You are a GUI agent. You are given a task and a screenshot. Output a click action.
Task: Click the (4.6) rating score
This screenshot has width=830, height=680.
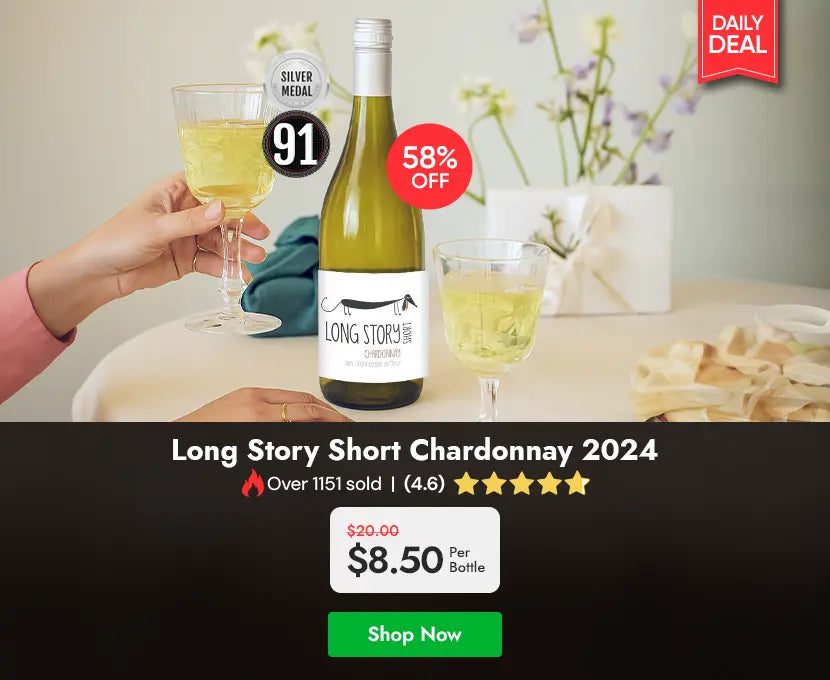424,484
